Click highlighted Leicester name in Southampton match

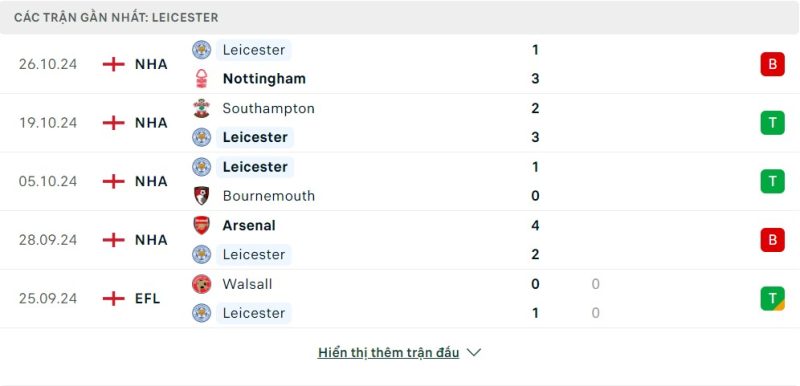(255, 137)
